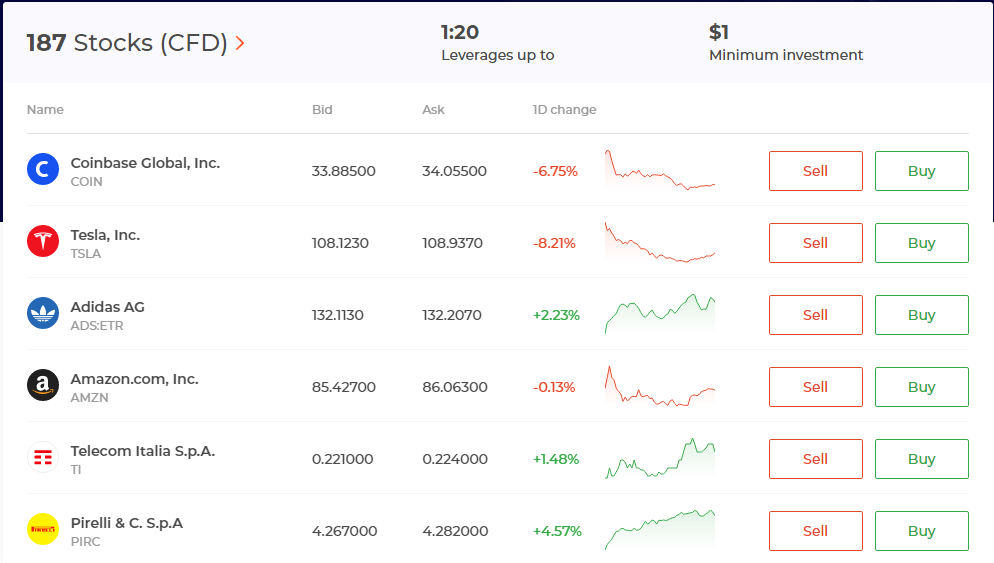The height and width of the screenshot is (563, 994).
Task: Click the 1D change column header
Action: pyautogui.click(x=564, y=110)
